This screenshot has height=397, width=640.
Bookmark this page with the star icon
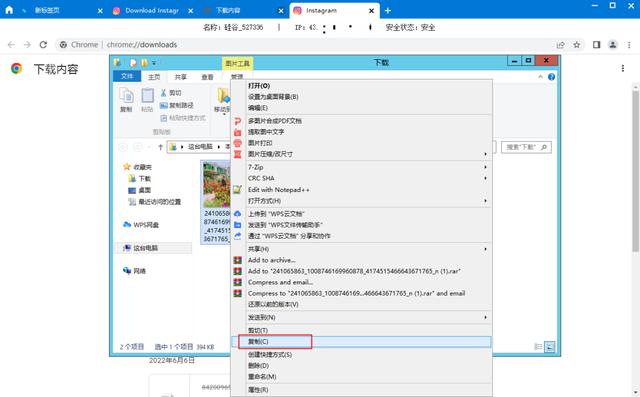click(x=576, y=44)
